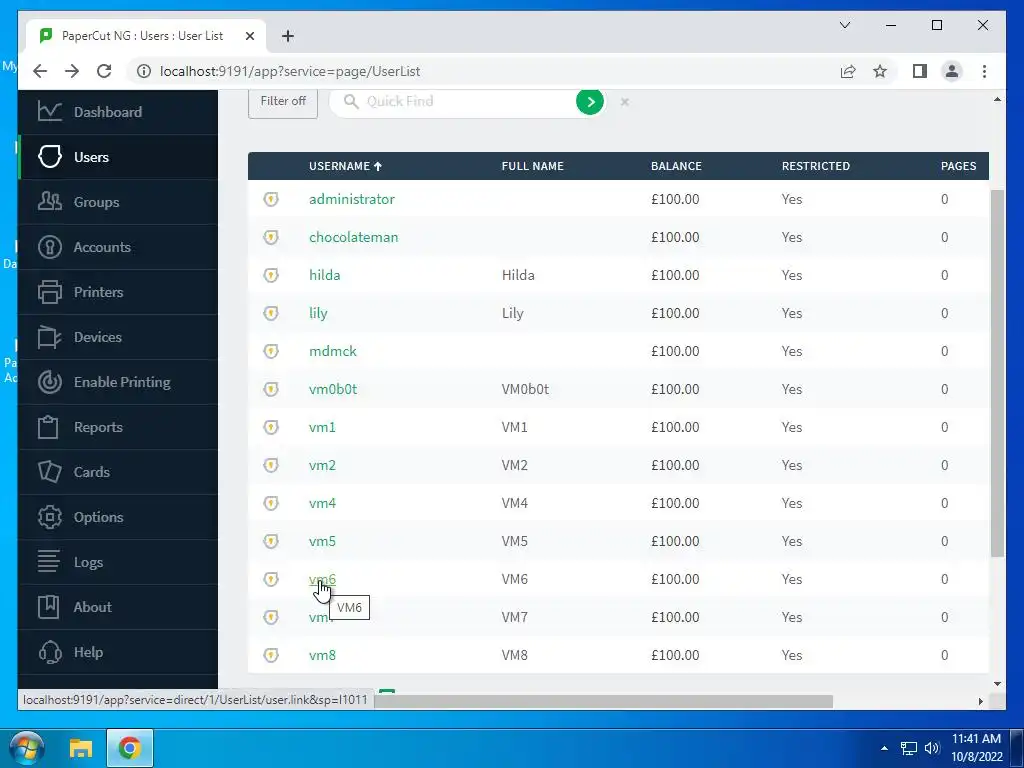This screenshot has width=1024, height=768.
Task: Click the user shield icon for vm0b0t
Action: (271, 389)
